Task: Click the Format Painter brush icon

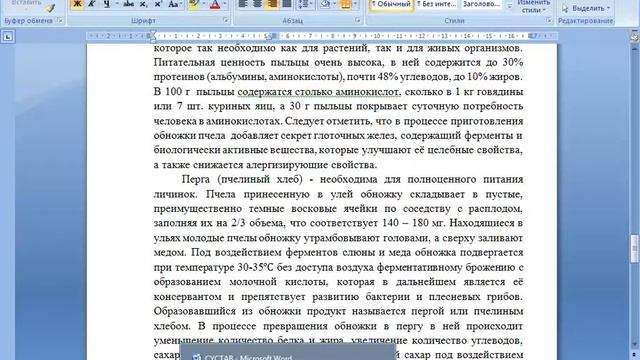Action: (x=51, y=7)
